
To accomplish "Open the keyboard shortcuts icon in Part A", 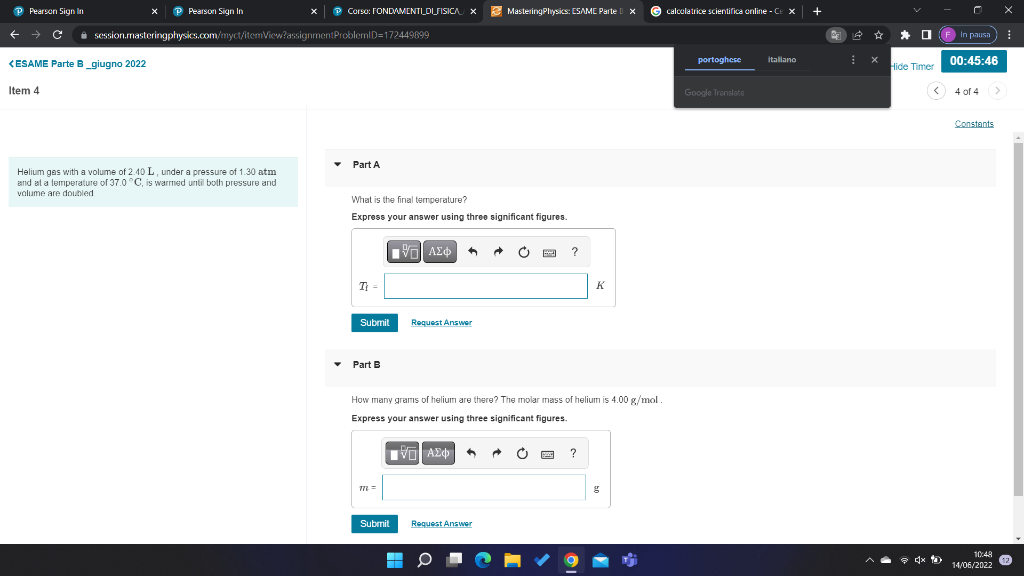I will (549, 251).
